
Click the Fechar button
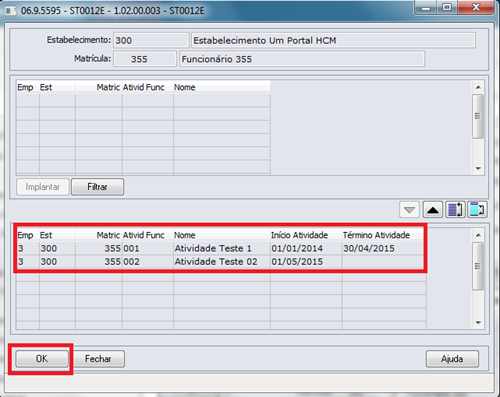pos(98,359)
